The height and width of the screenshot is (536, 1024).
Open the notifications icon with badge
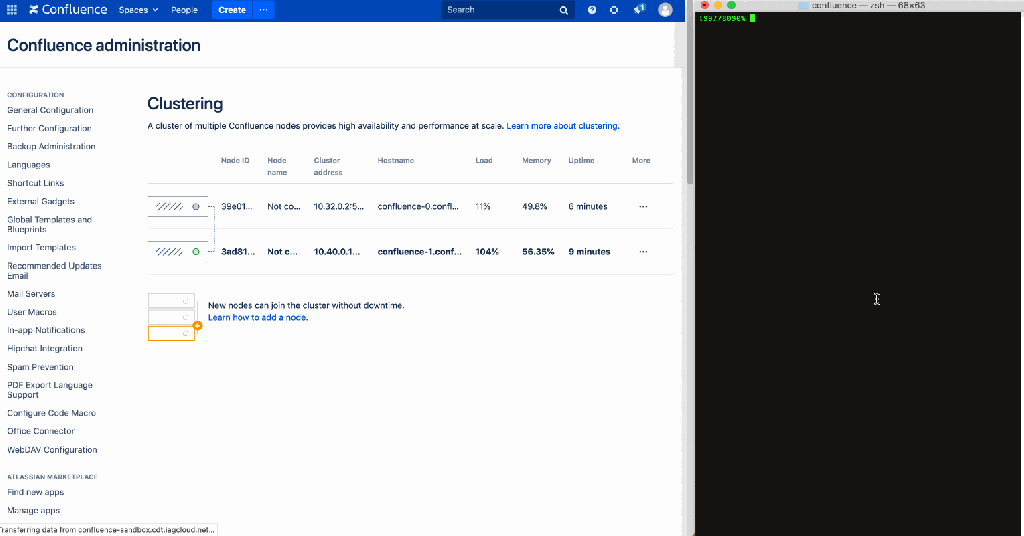(639, 9)
